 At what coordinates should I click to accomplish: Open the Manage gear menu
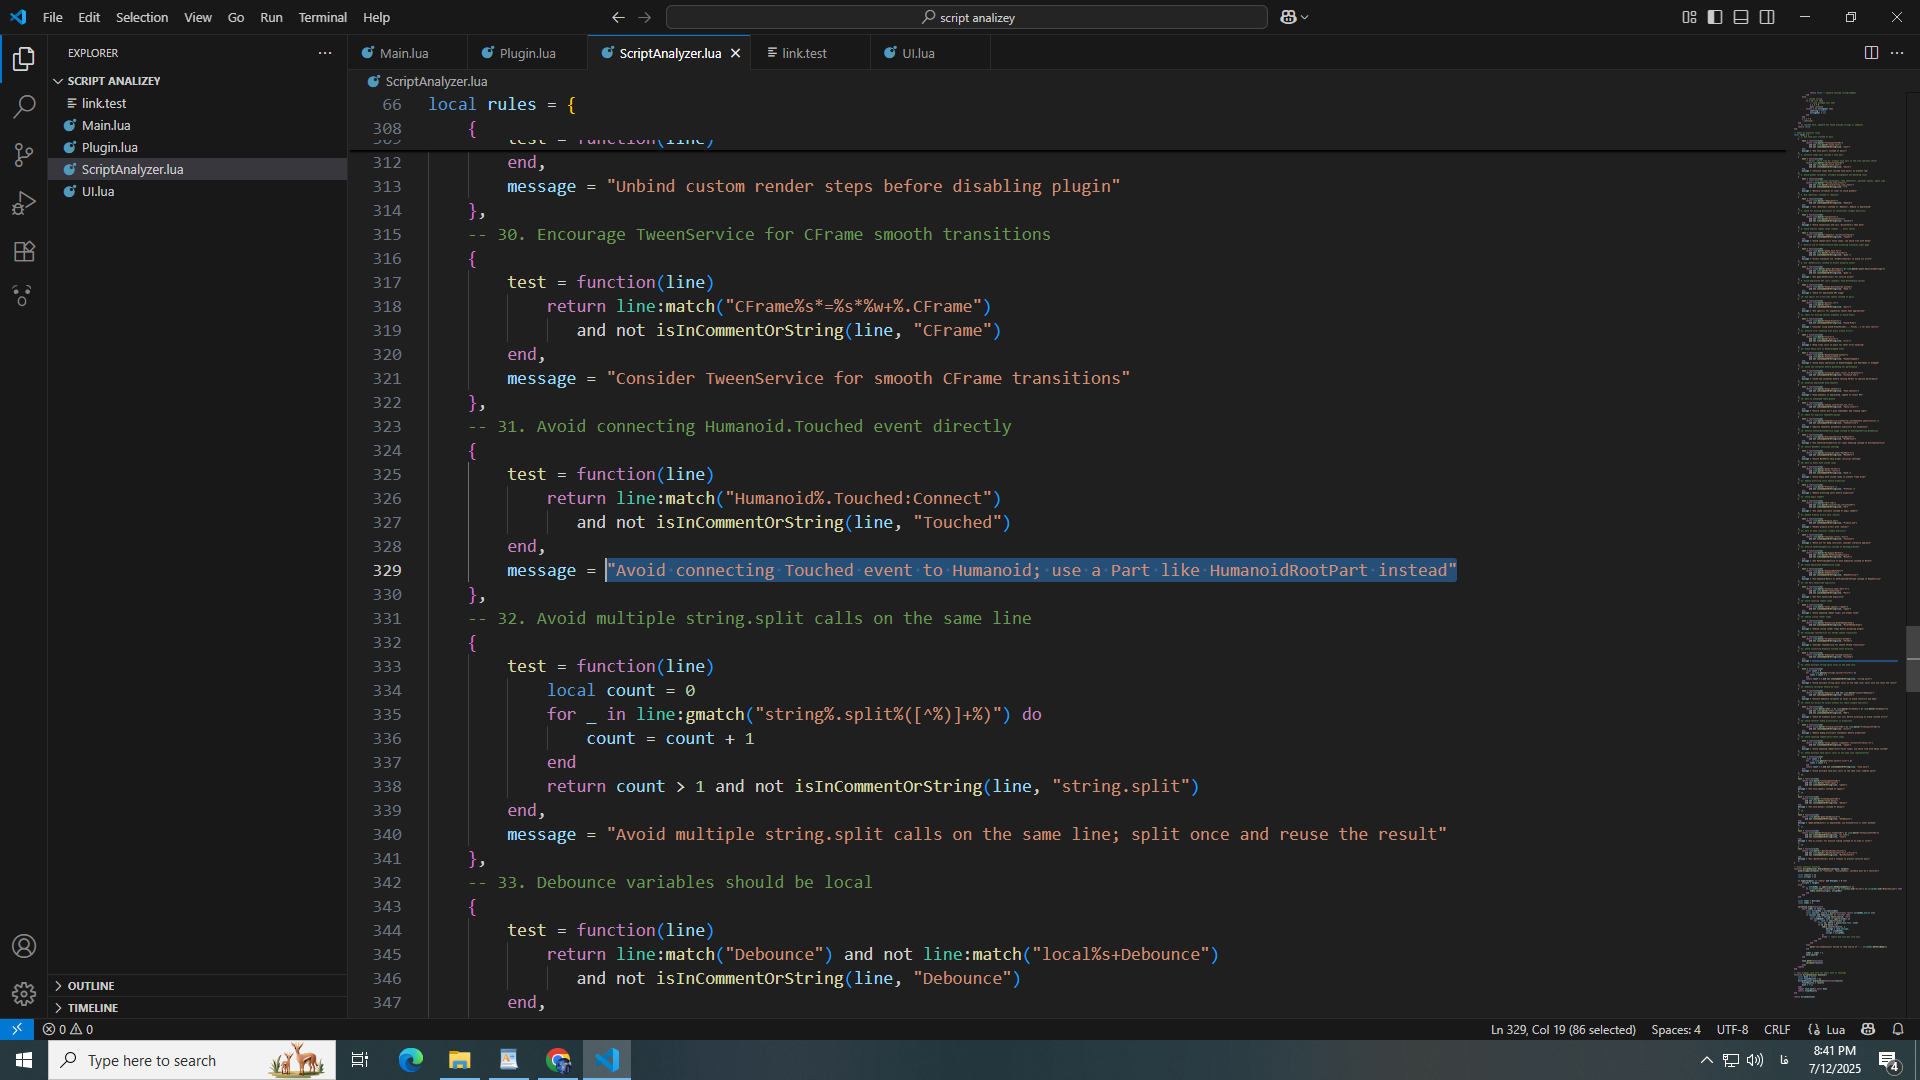point(24,994)
